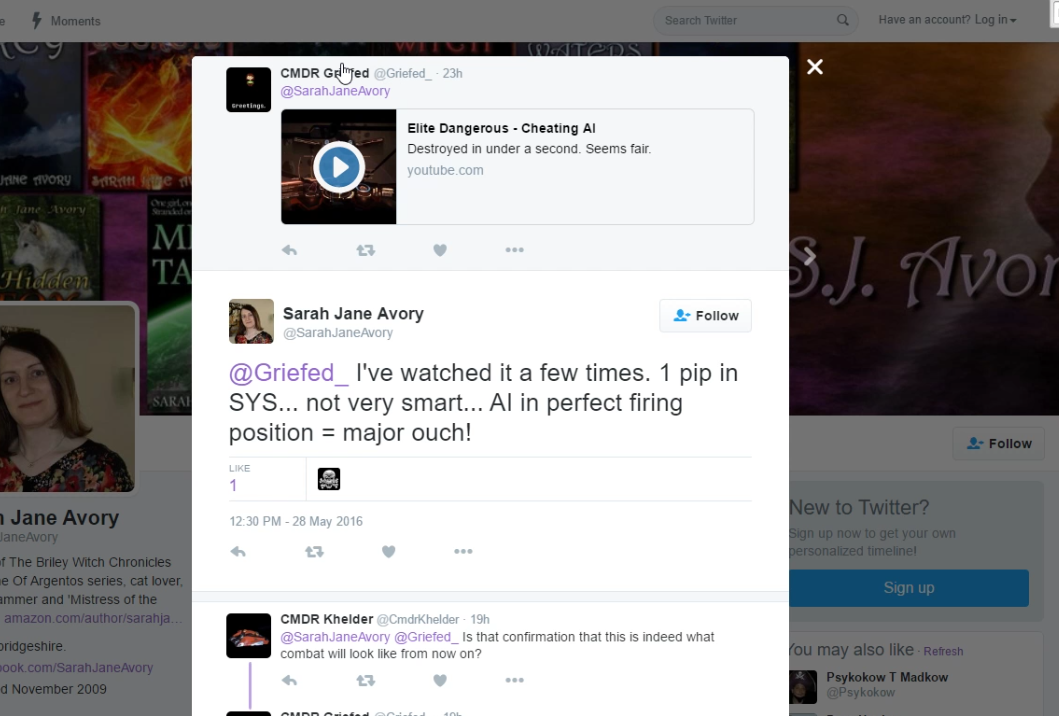Open Elite Dangerous - Cheating AI title
The image size is (1059, 716).
tap(501, 128)
